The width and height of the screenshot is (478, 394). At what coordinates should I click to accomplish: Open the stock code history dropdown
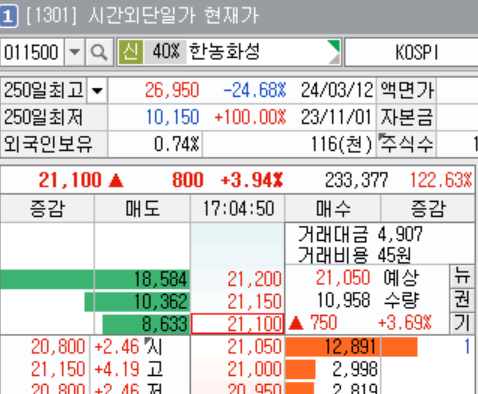(x=75, y=53)
